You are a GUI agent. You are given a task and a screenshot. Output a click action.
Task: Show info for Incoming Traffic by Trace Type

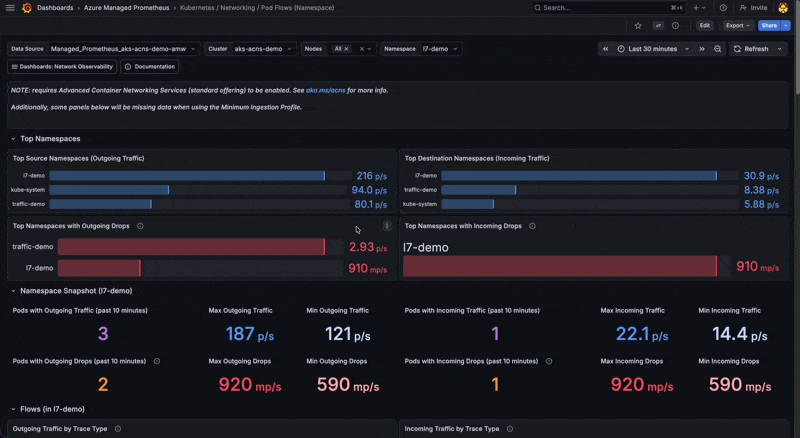[510, 429]
